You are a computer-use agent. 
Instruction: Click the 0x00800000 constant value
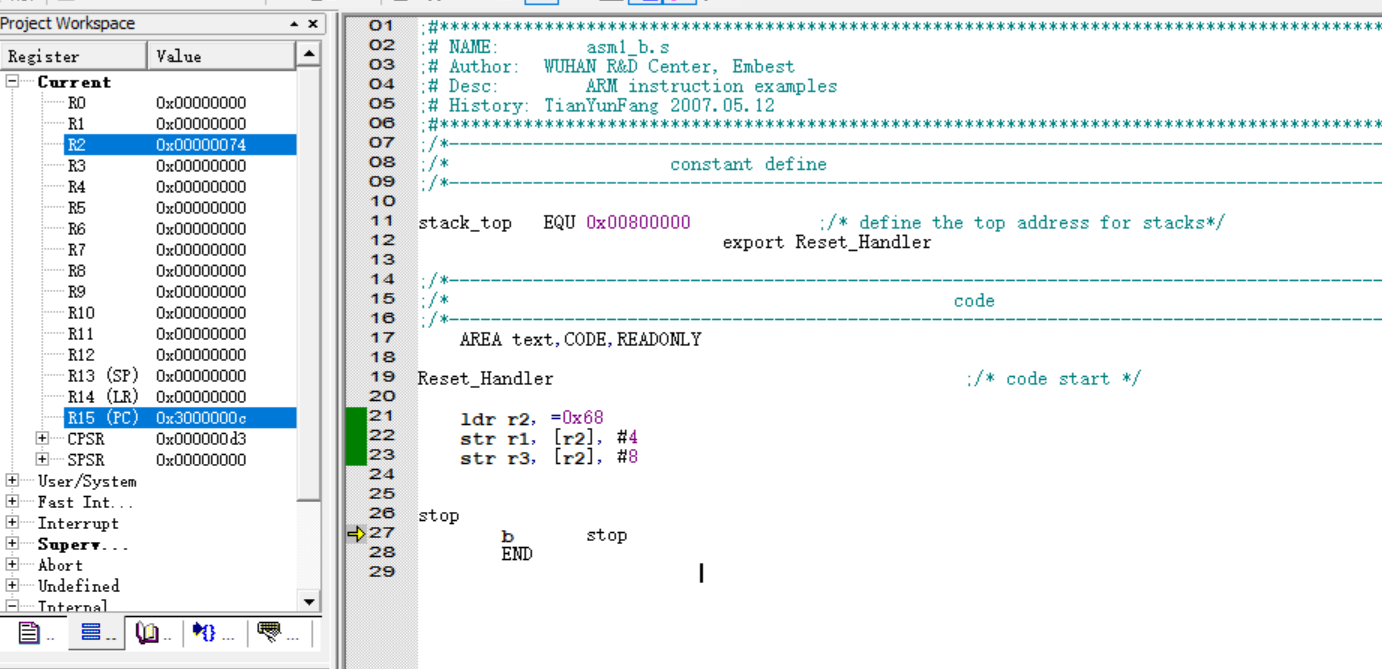tap(638, 223)
